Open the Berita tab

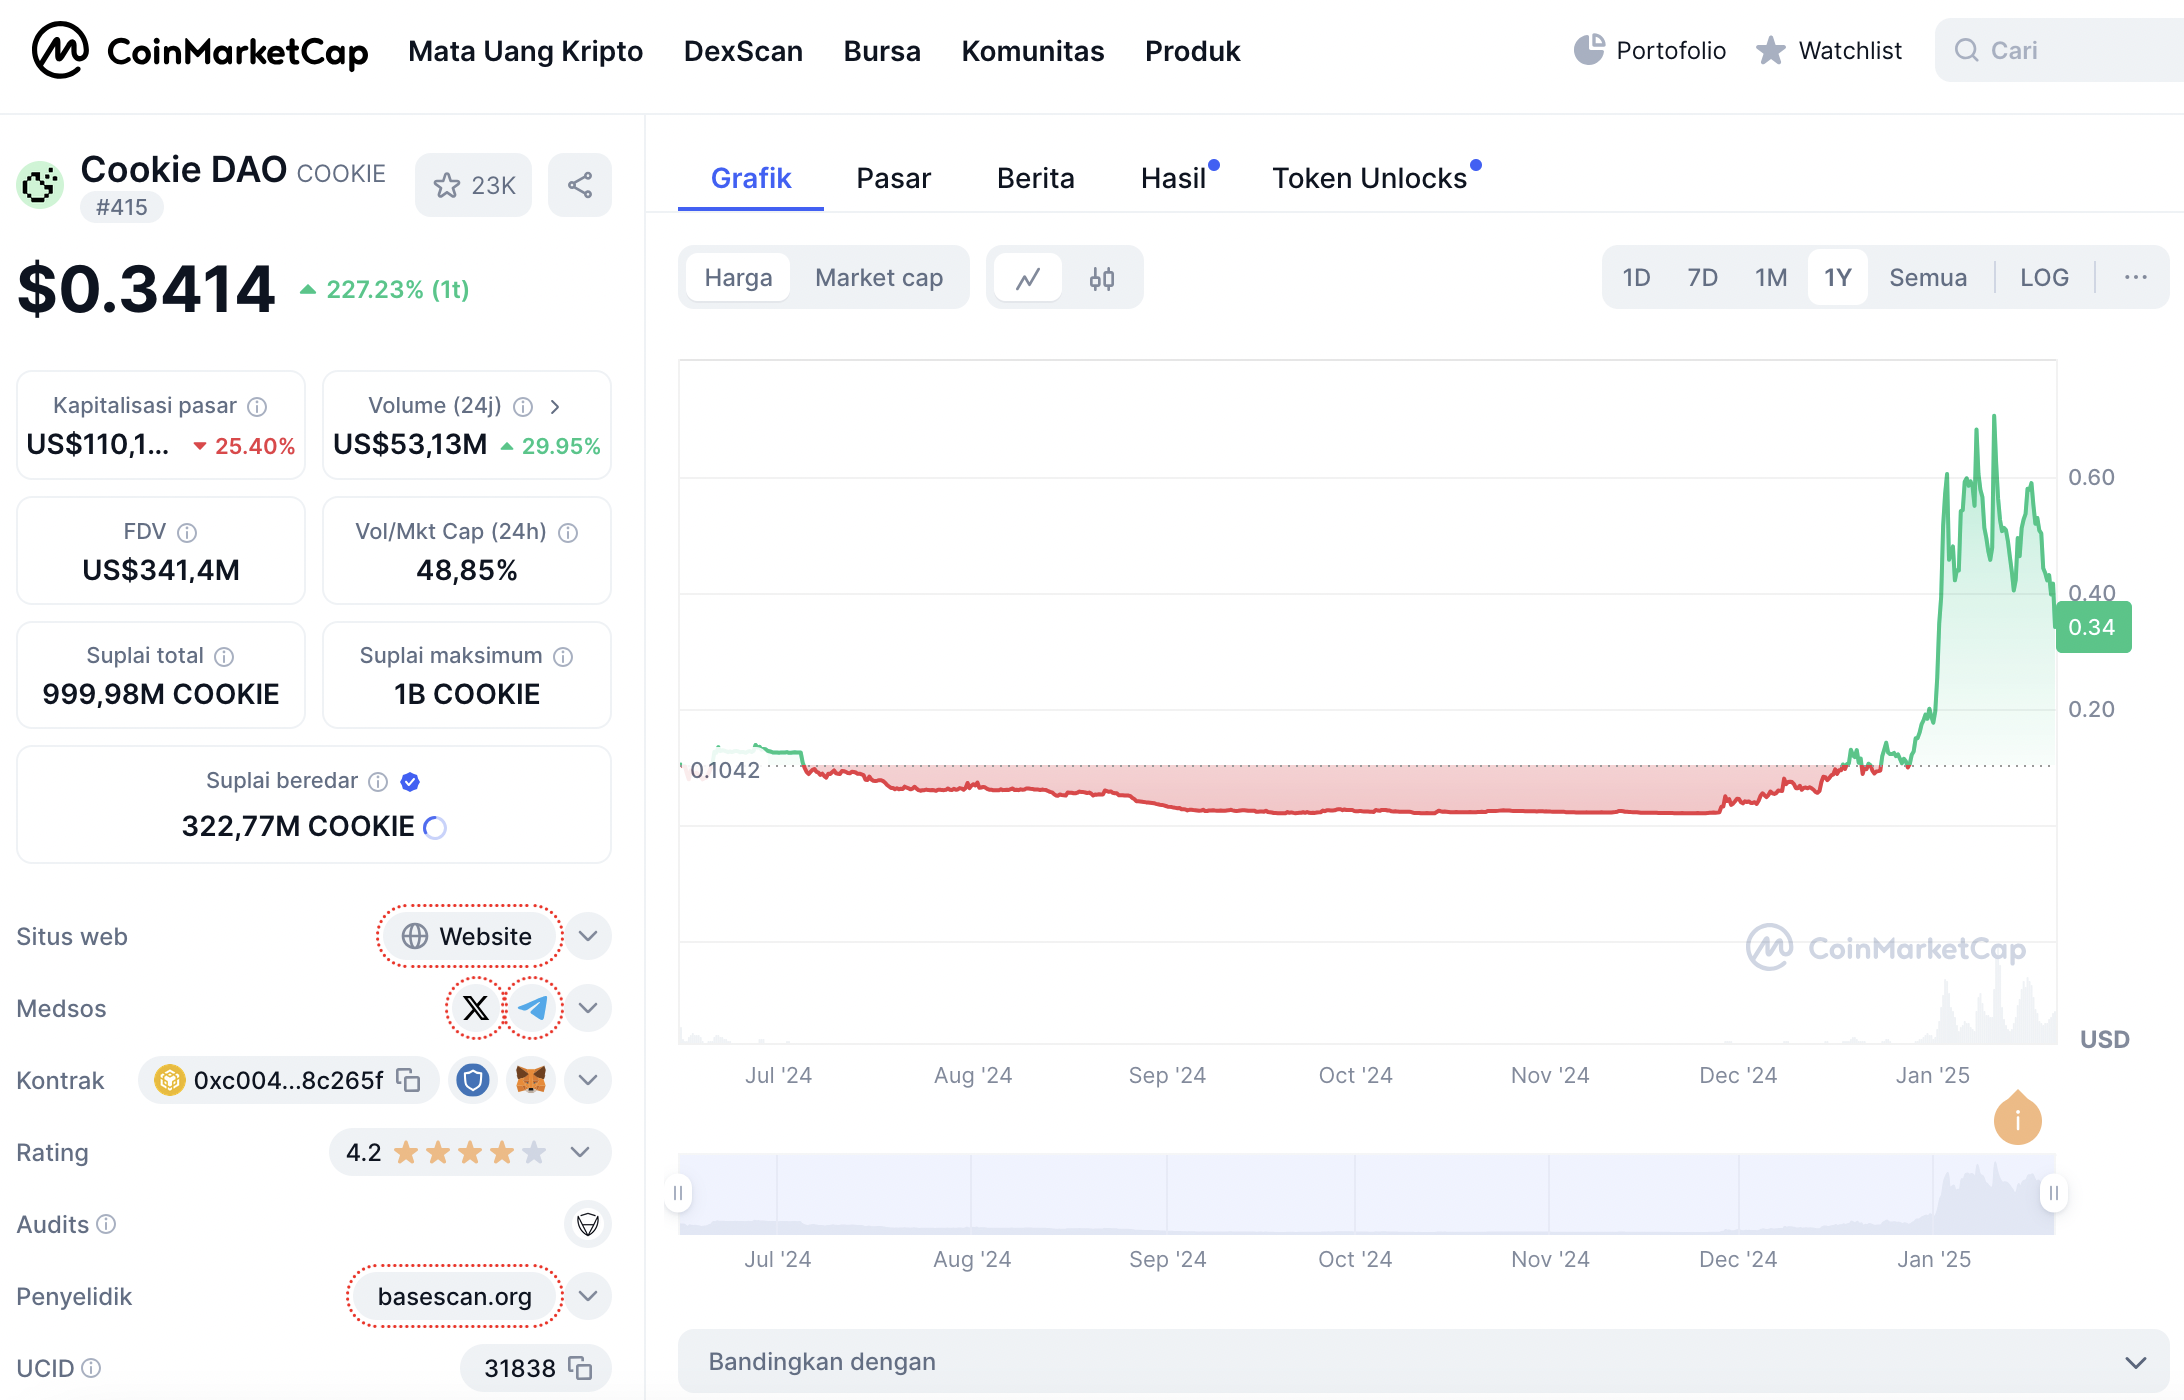[1035, 177]
